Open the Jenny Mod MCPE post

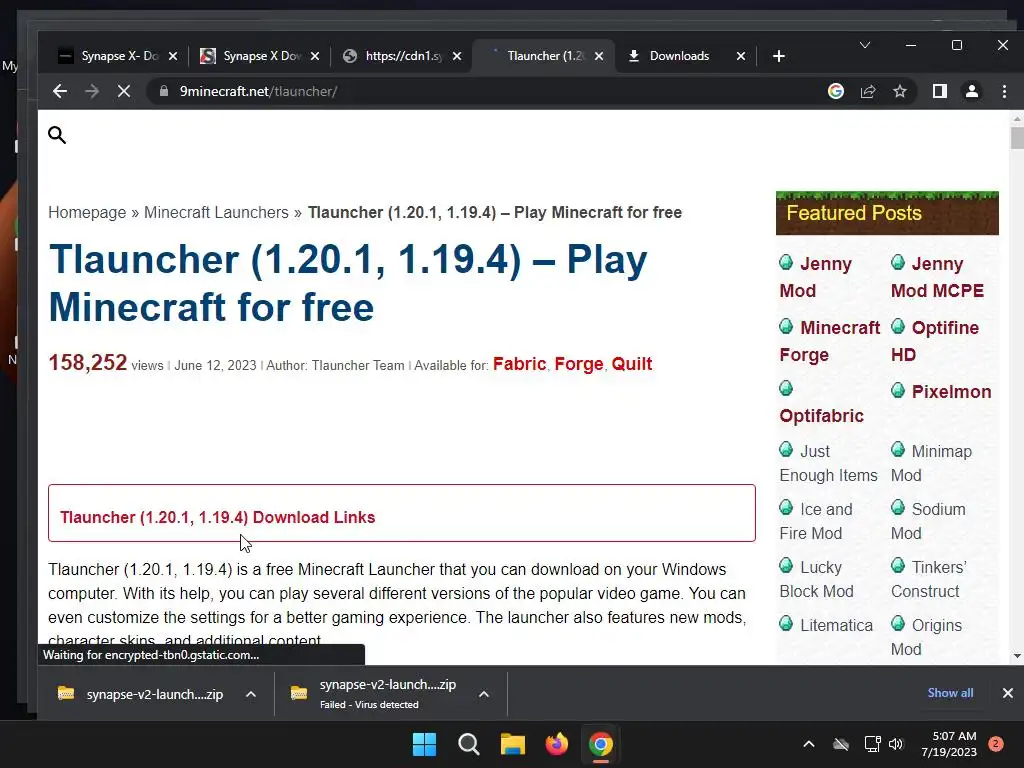tap(937, 277)
